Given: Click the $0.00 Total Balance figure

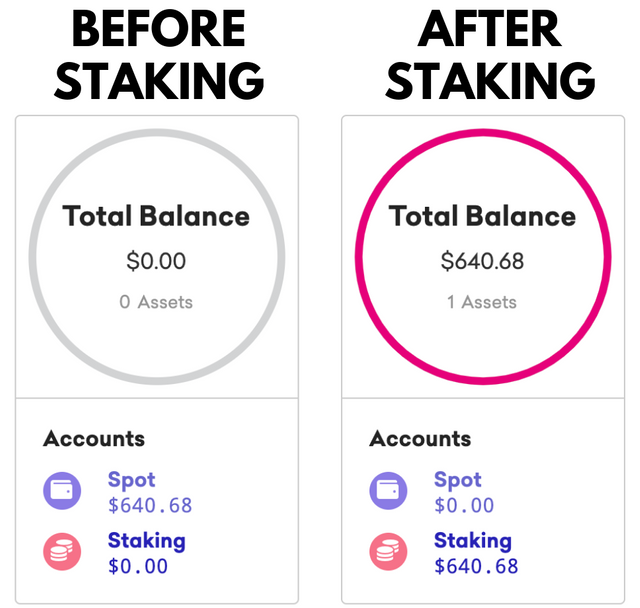Looking at the screenshot, I should point(156,261).
